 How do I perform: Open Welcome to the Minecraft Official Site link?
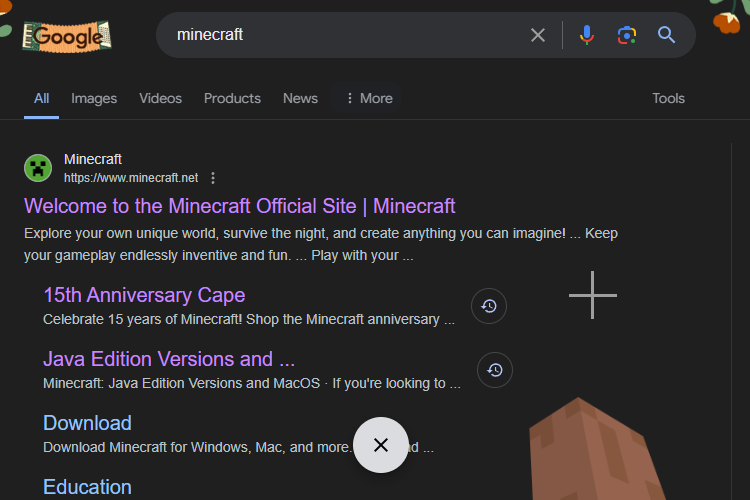point(240,206)
